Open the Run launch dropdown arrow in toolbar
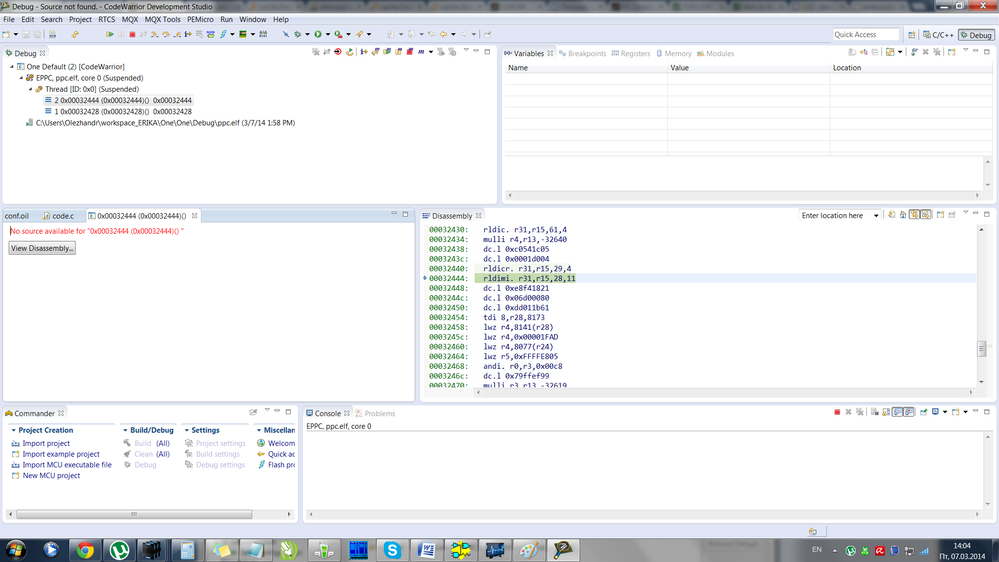Viewport: 999px width, 562px height. 327,34
